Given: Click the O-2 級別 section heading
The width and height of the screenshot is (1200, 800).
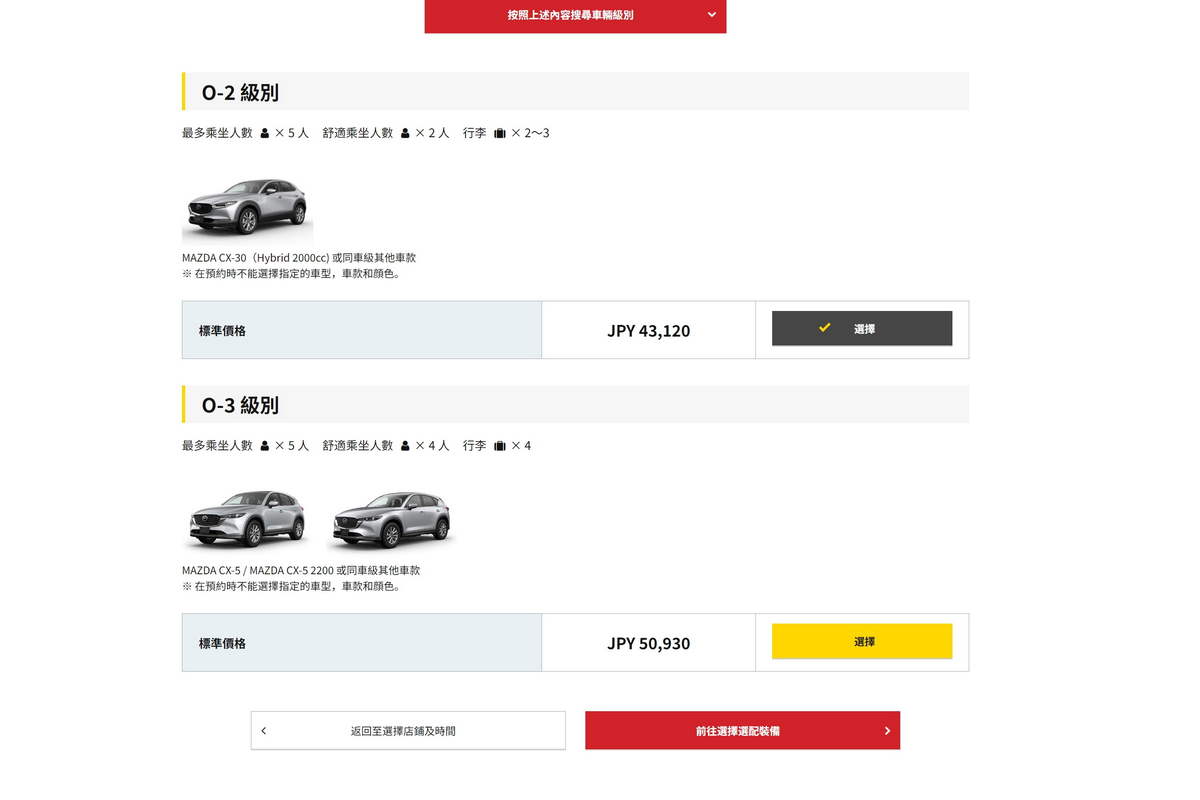Looking at the screenshot, I should 240,93.
